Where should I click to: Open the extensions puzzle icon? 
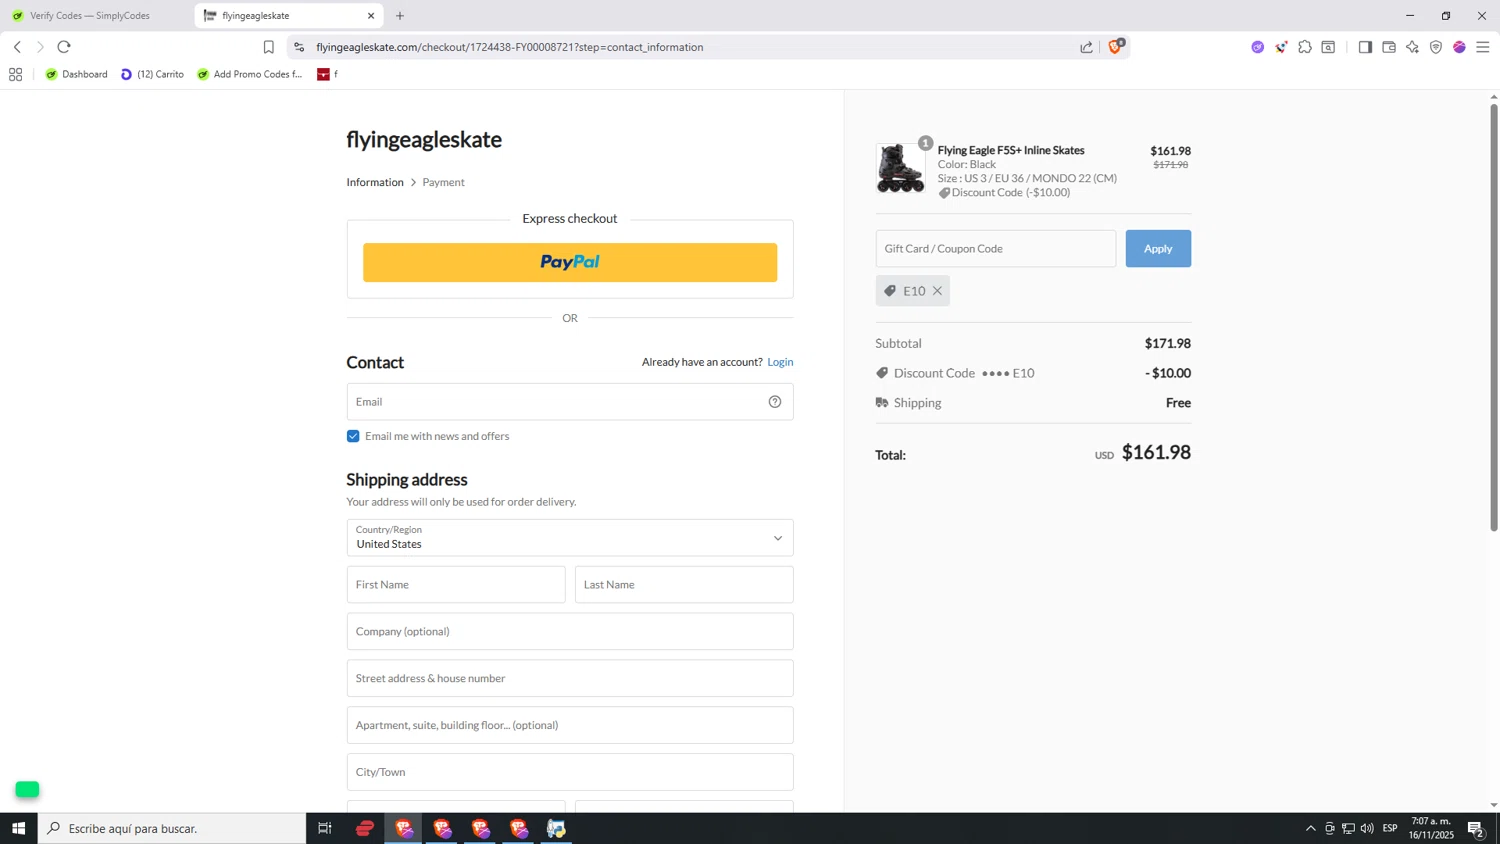(x=1305, y=47)
